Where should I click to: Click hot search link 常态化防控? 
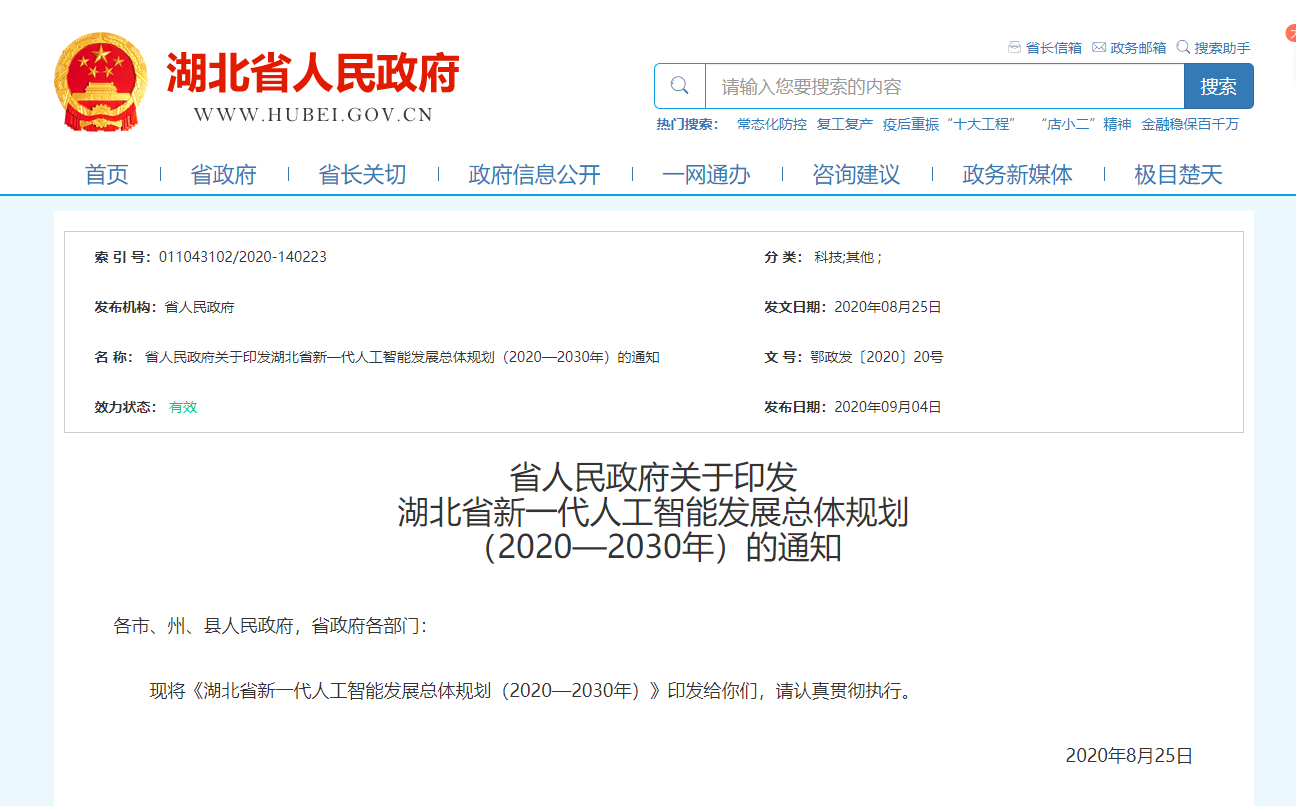pos(771,125)
